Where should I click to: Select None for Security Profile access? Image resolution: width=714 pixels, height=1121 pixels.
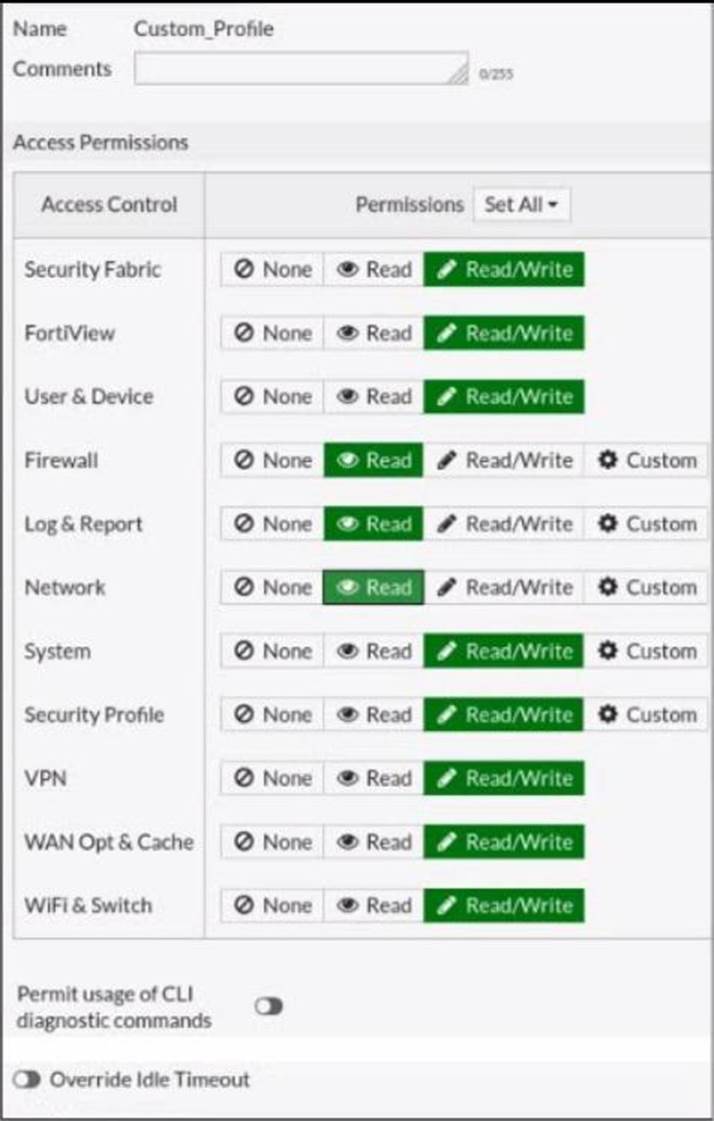pyautogui.click(x=272, y=715)
